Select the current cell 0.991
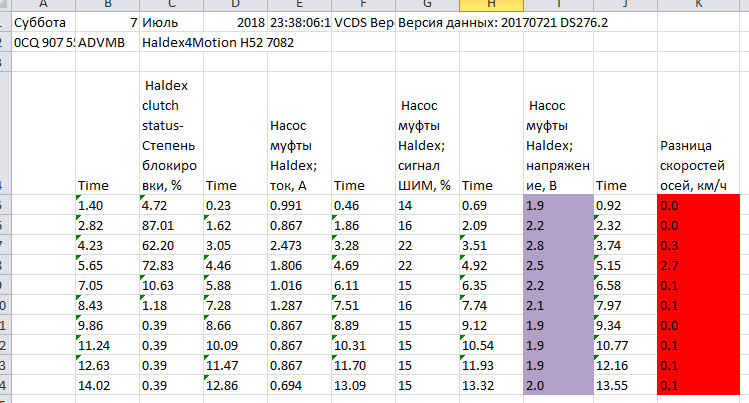The height and width of the screenshot is (403, 749). point(300,205)
